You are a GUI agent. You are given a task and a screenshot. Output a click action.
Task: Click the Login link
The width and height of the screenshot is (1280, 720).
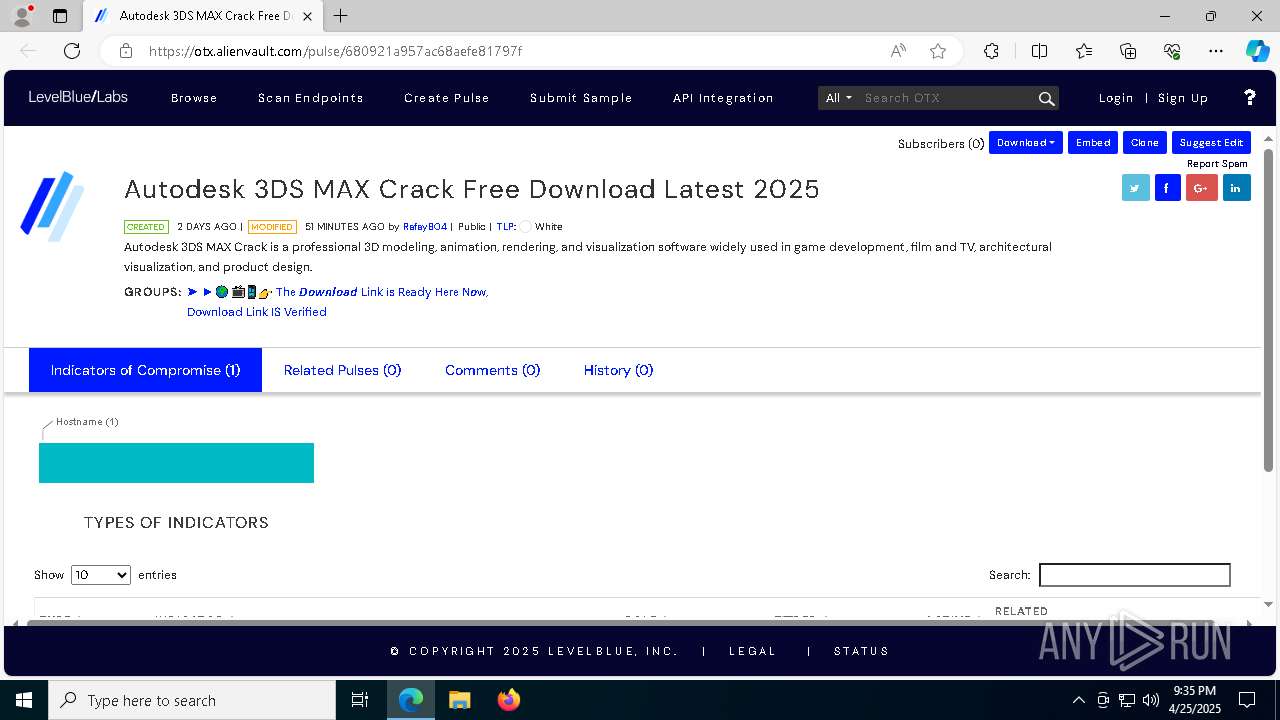click(x=1116, y=98)
